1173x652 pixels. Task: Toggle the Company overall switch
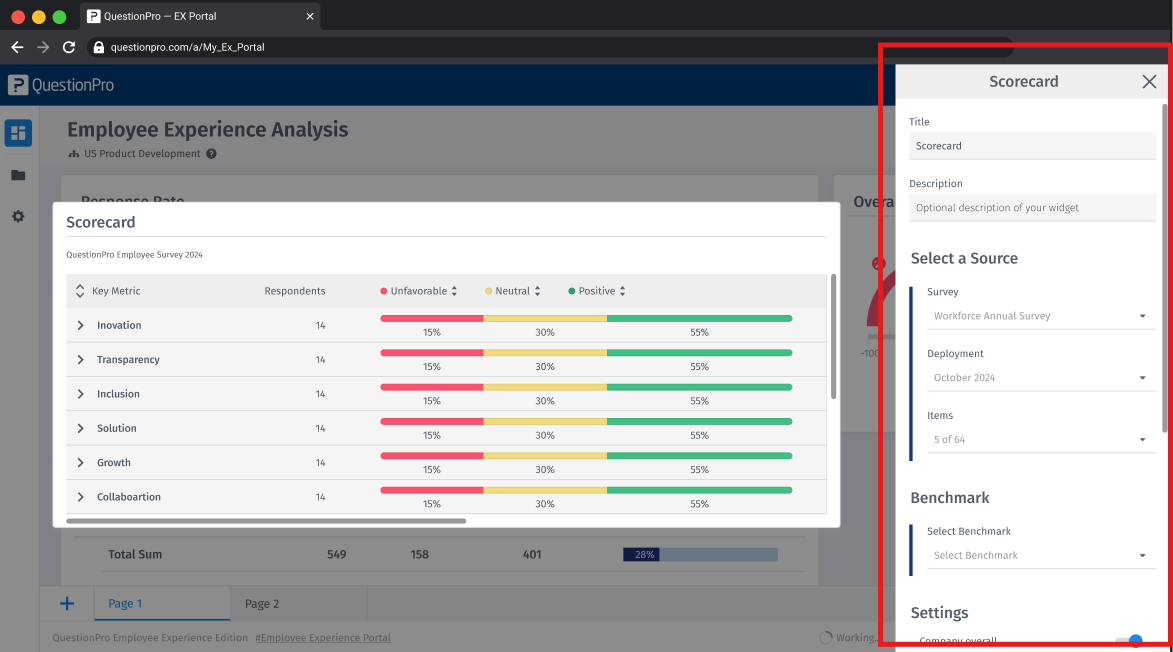1129,641
